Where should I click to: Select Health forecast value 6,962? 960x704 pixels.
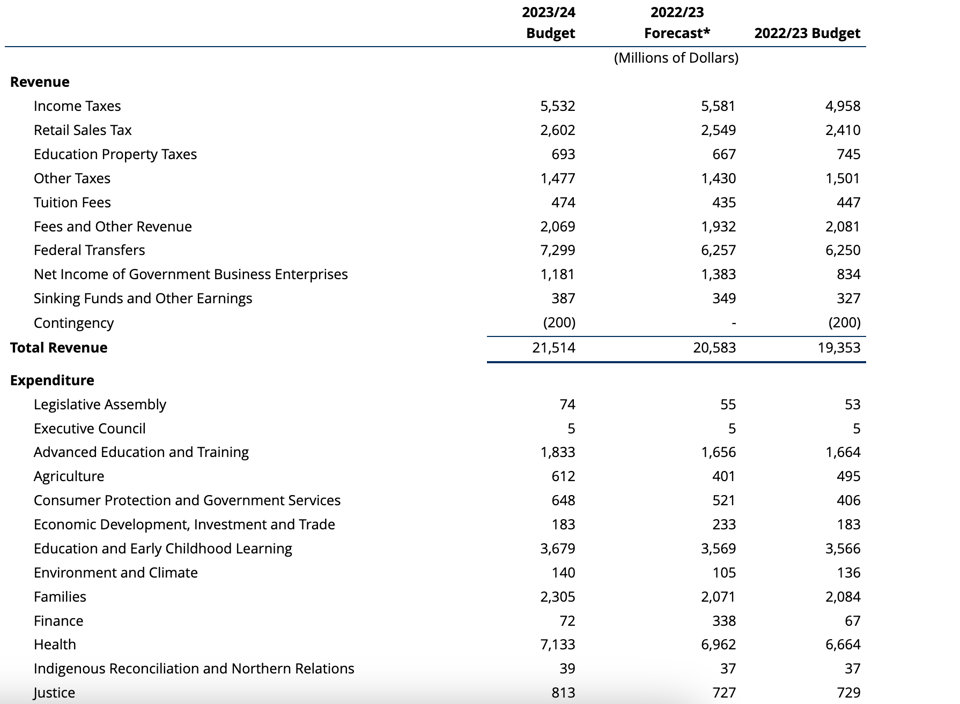718,645
